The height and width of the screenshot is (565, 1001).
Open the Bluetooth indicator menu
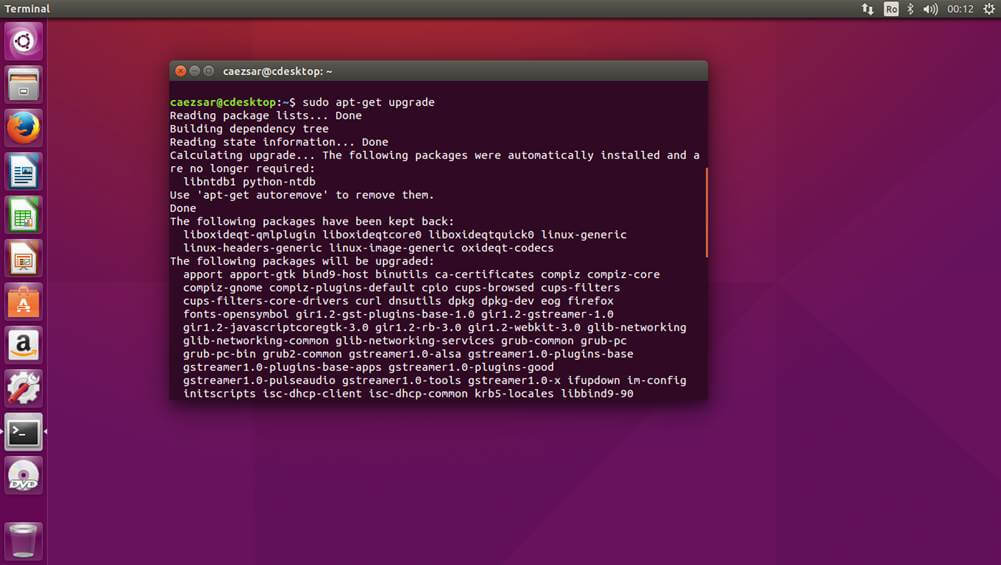[x=911, y=9]
